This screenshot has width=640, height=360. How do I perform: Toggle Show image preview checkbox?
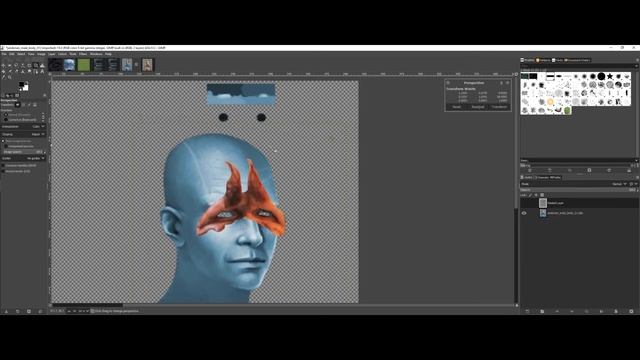click(x=3, y=141)
